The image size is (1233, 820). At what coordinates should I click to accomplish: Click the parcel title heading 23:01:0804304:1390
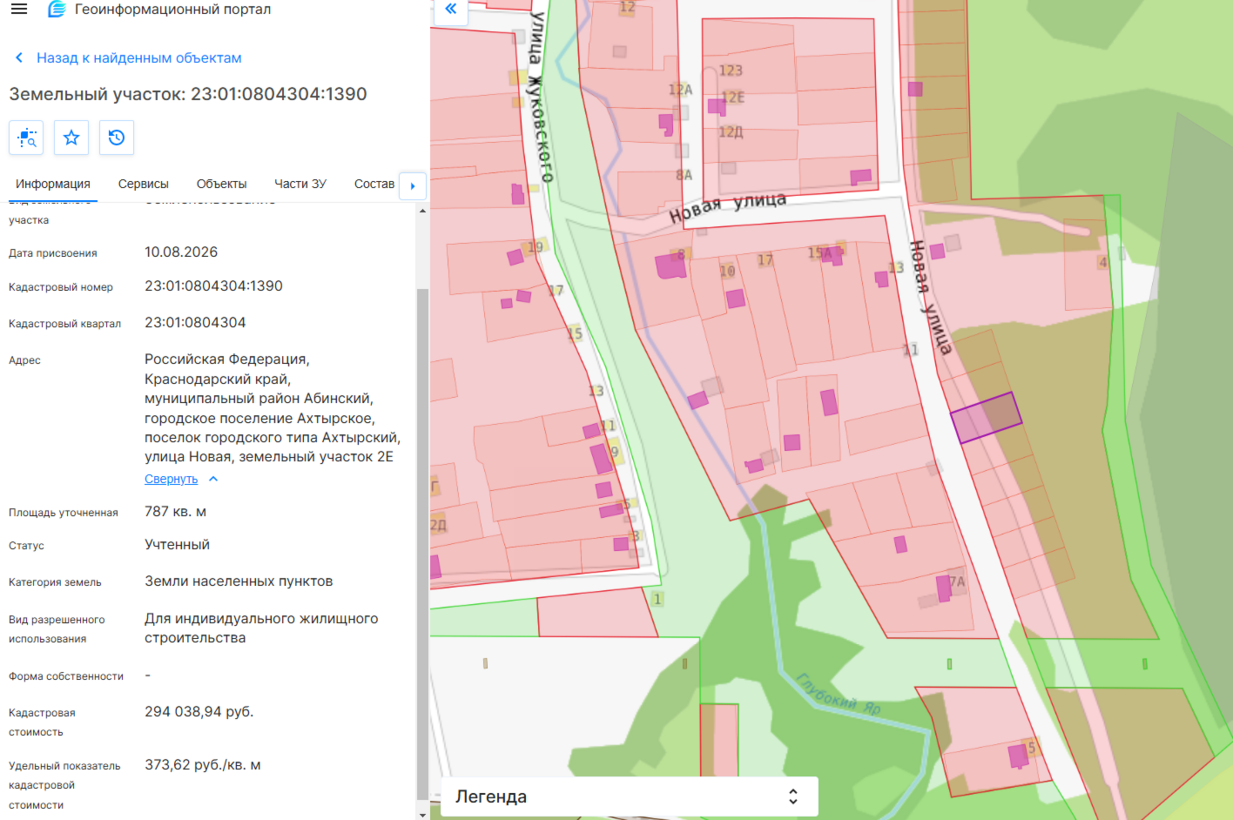click(188, 94)
